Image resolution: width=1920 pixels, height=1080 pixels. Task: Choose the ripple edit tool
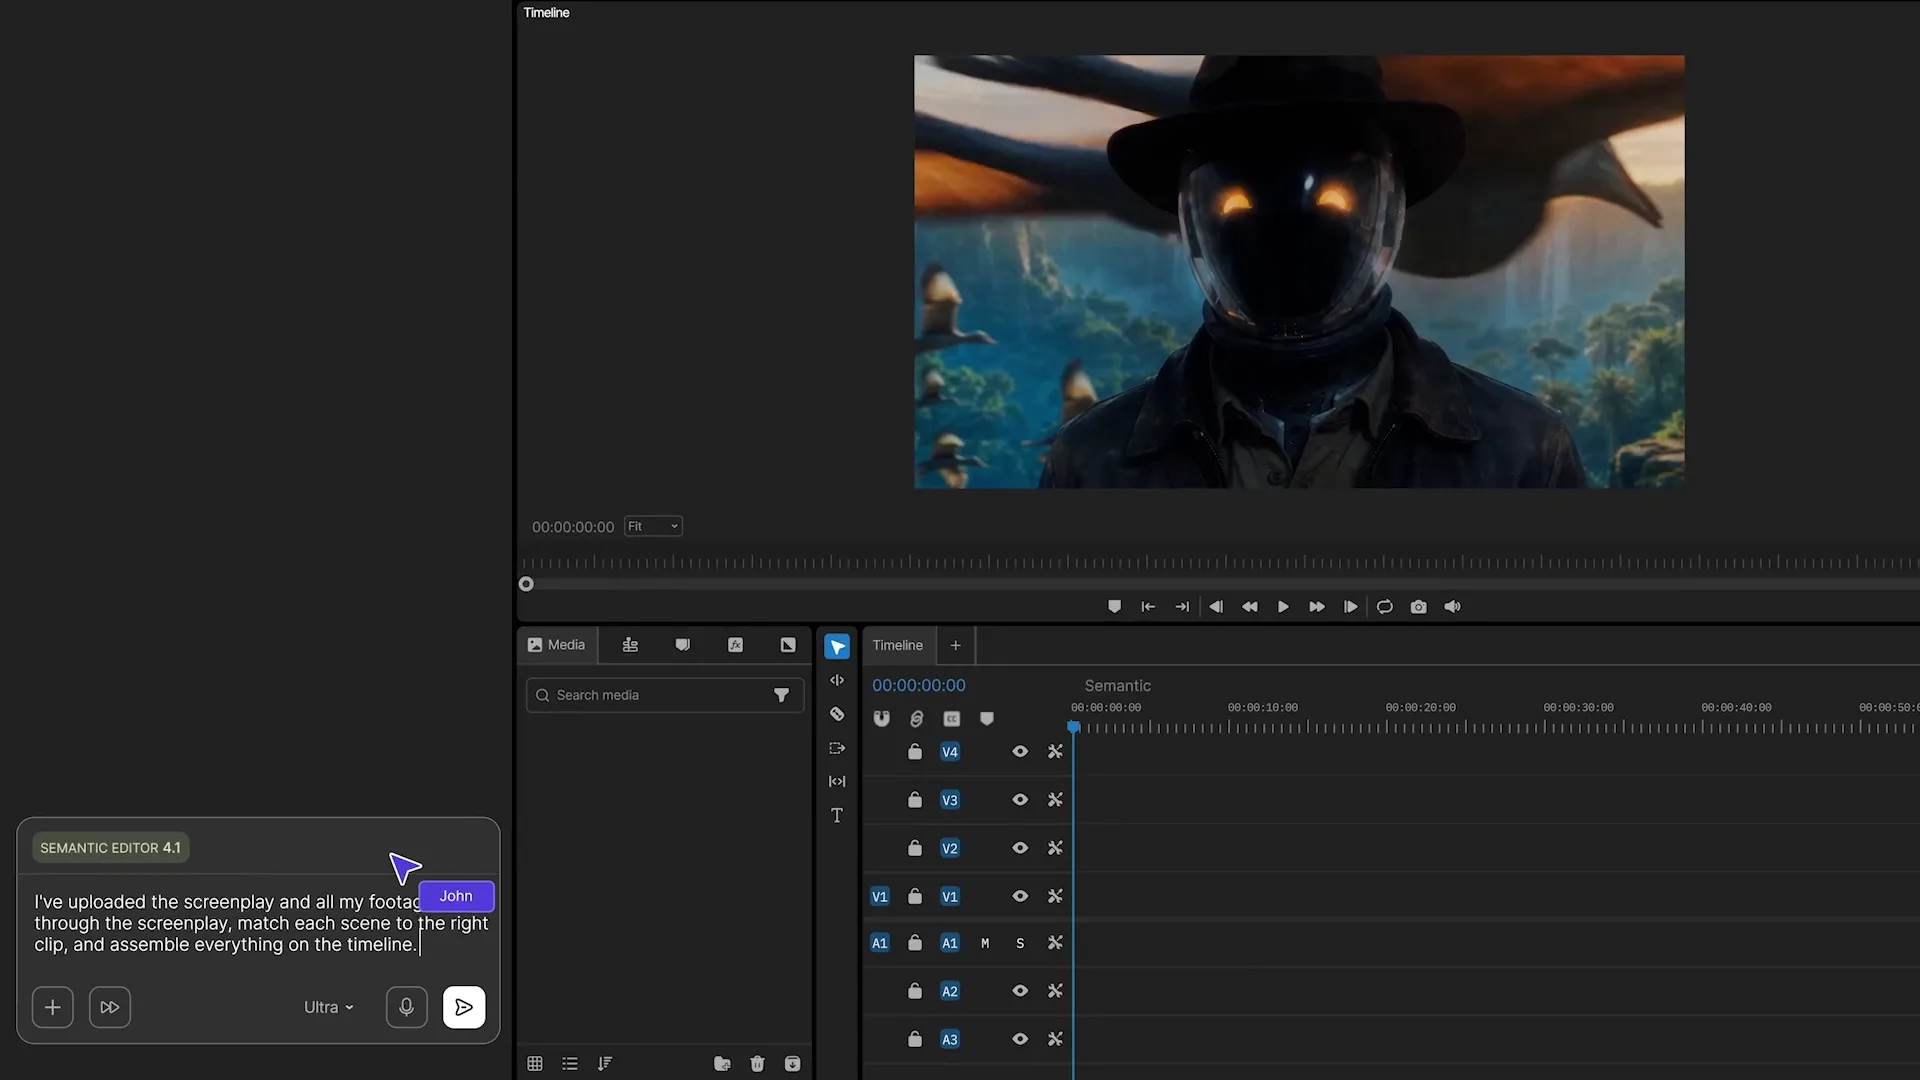click(837, 680)
